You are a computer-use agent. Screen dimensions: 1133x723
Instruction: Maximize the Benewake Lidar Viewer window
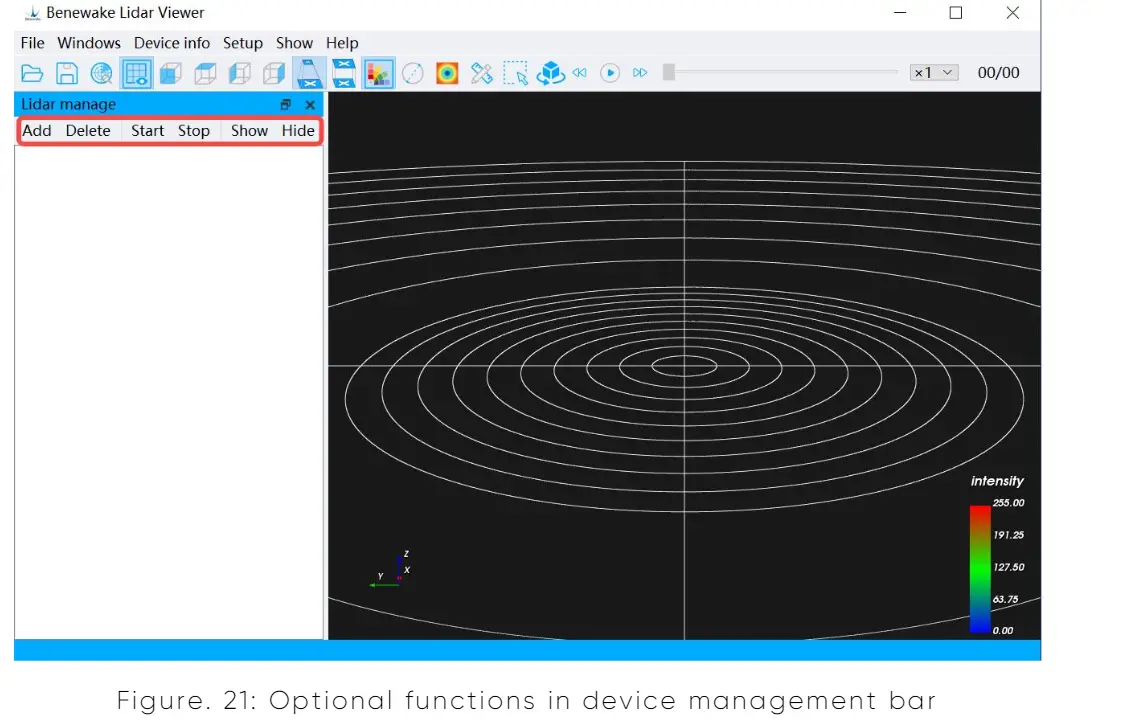[956, 13]
